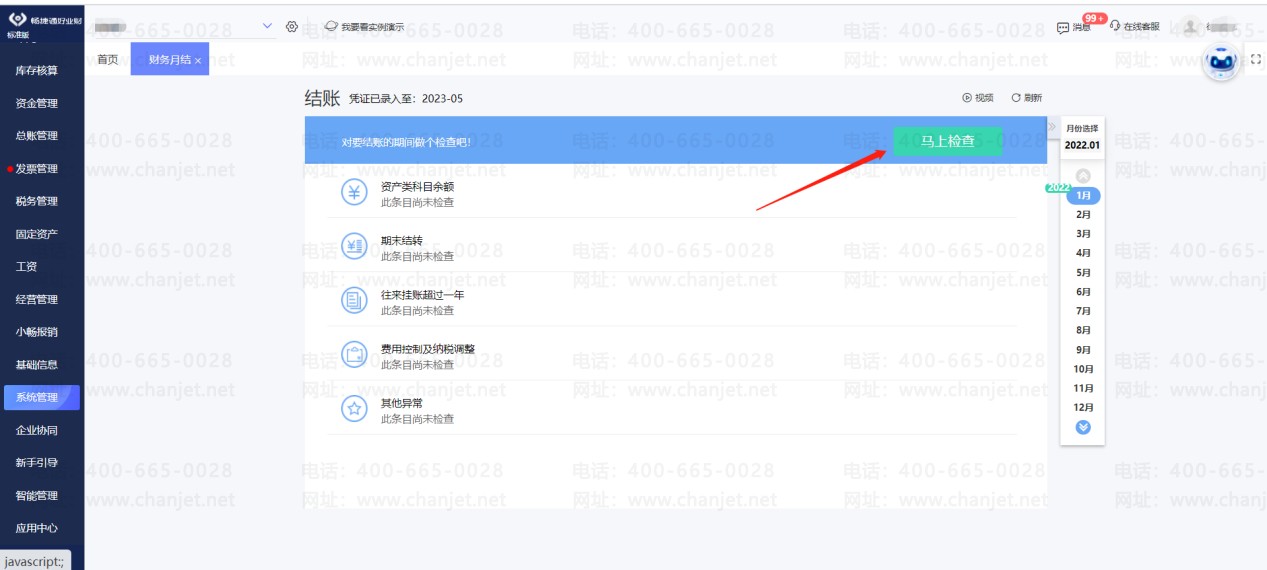This screenshot has width=1267, height=570.
Task: Select month 11月
Action: pyautogui.click(x=1083, y=388)
